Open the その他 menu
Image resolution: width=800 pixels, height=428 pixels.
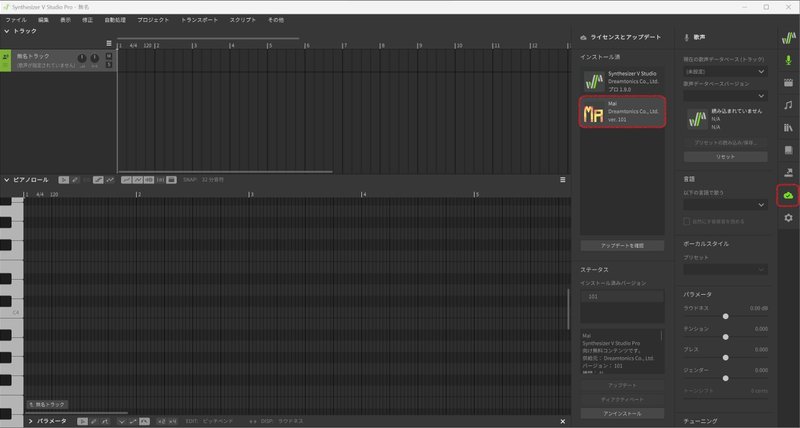276,20
